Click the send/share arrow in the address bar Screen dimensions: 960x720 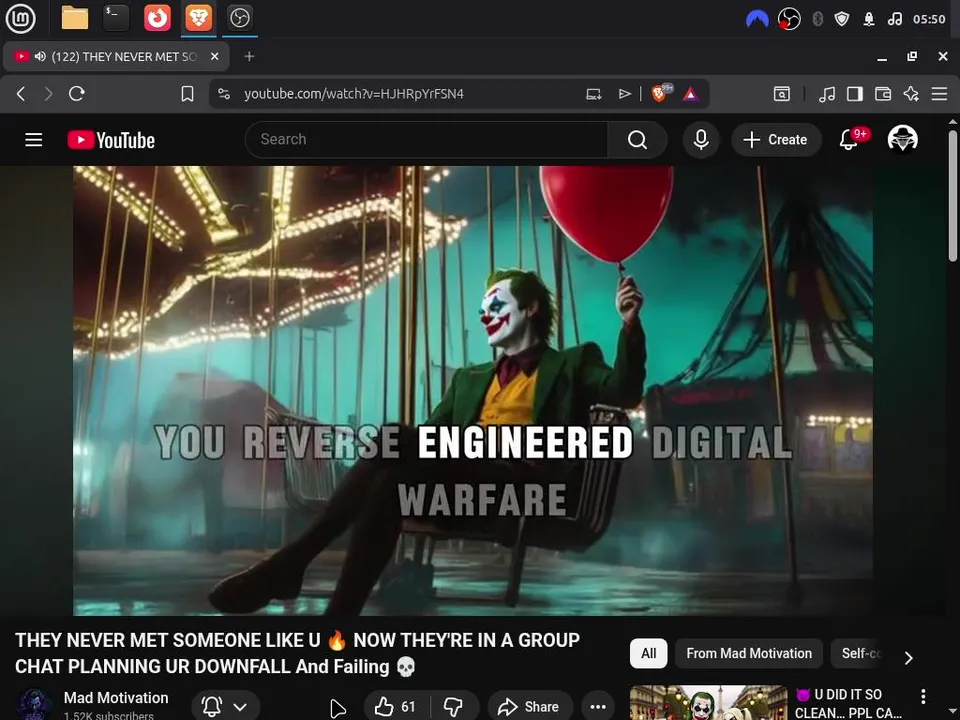(624, 94)
